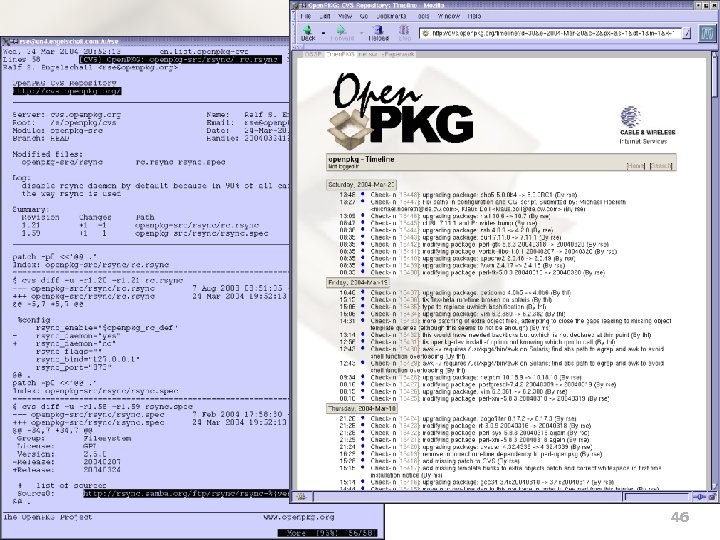Open the OpenPKG bookmark toolbar item
The image size is (720, 540).
340,54
